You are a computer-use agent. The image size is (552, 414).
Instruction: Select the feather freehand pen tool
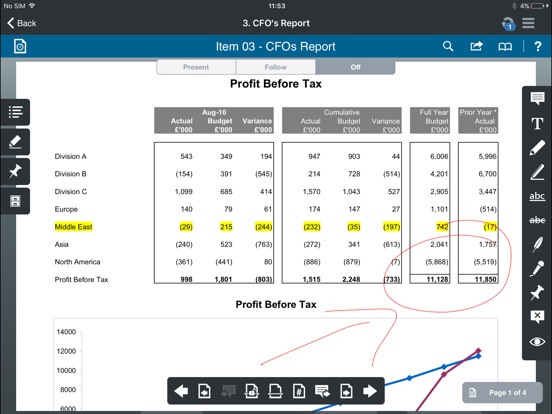(x=537, y=244)
